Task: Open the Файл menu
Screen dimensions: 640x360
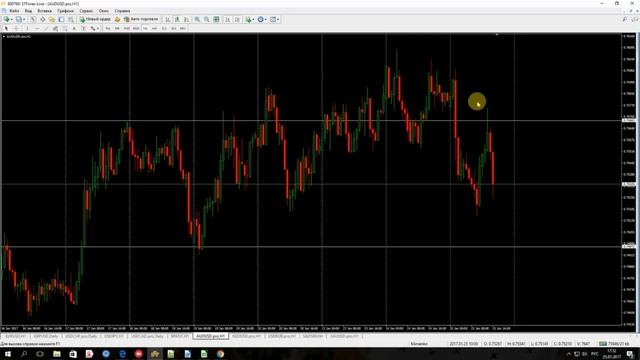Action: (x=14, y=11)
